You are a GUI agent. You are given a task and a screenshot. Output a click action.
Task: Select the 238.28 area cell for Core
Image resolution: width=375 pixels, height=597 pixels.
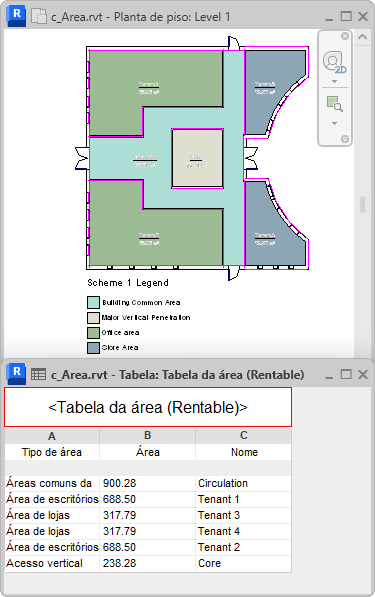tap(148, 563)
